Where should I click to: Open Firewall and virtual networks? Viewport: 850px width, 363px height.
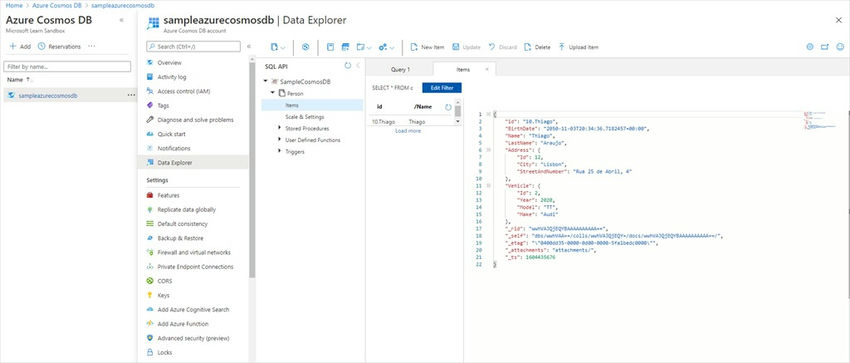[194, 252]
